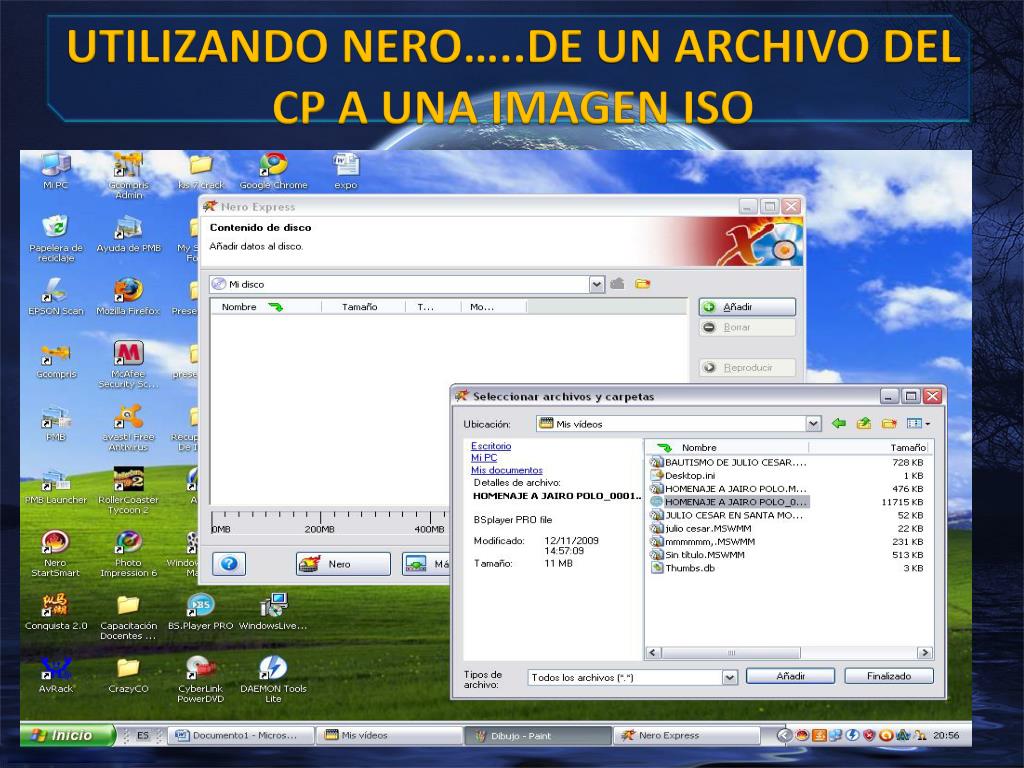
Task: Open Papelera de reciclaje icon
Action: (x=56, y=238)
